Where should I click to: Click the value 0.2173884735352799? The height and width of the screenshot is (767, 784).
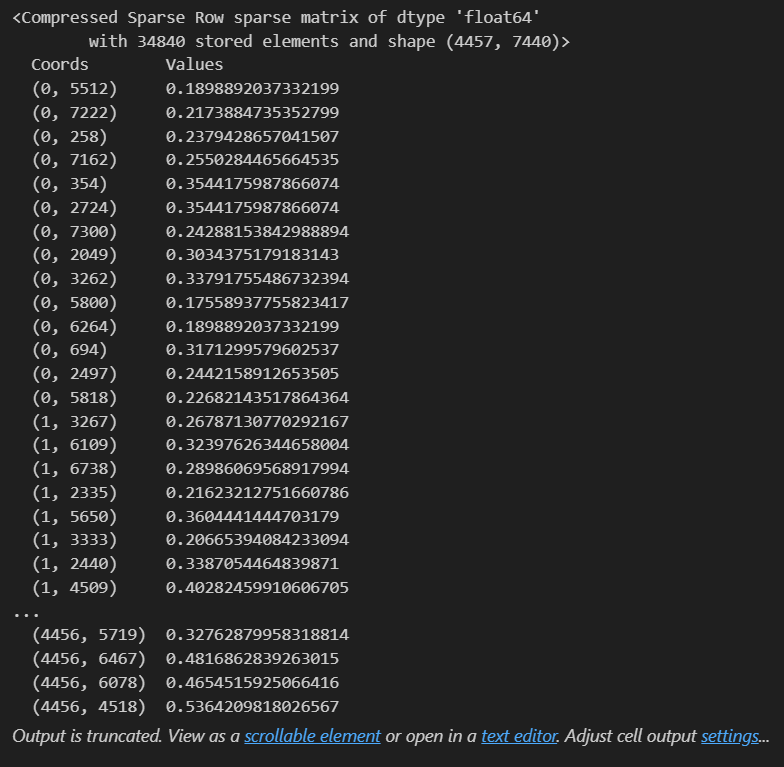point(252,112)
